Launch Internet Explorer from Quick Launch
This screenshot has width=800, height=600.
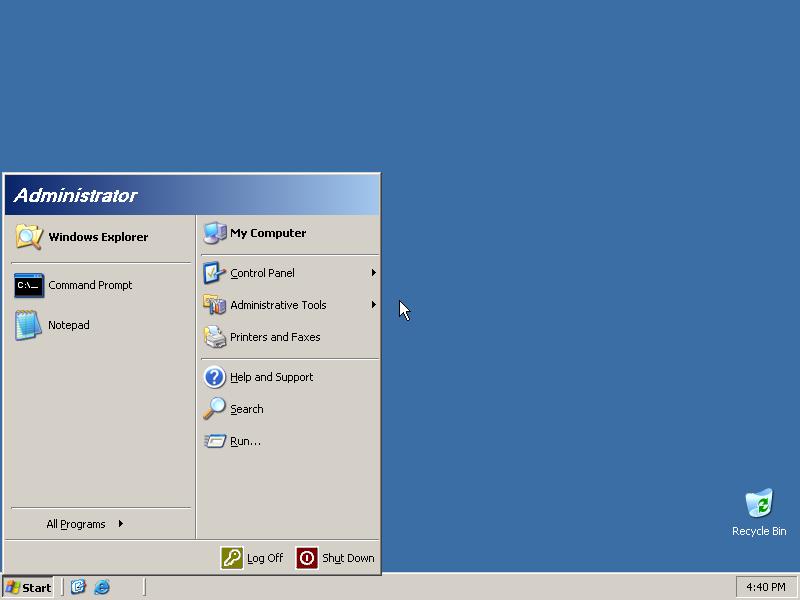click(x=101, y=588)
